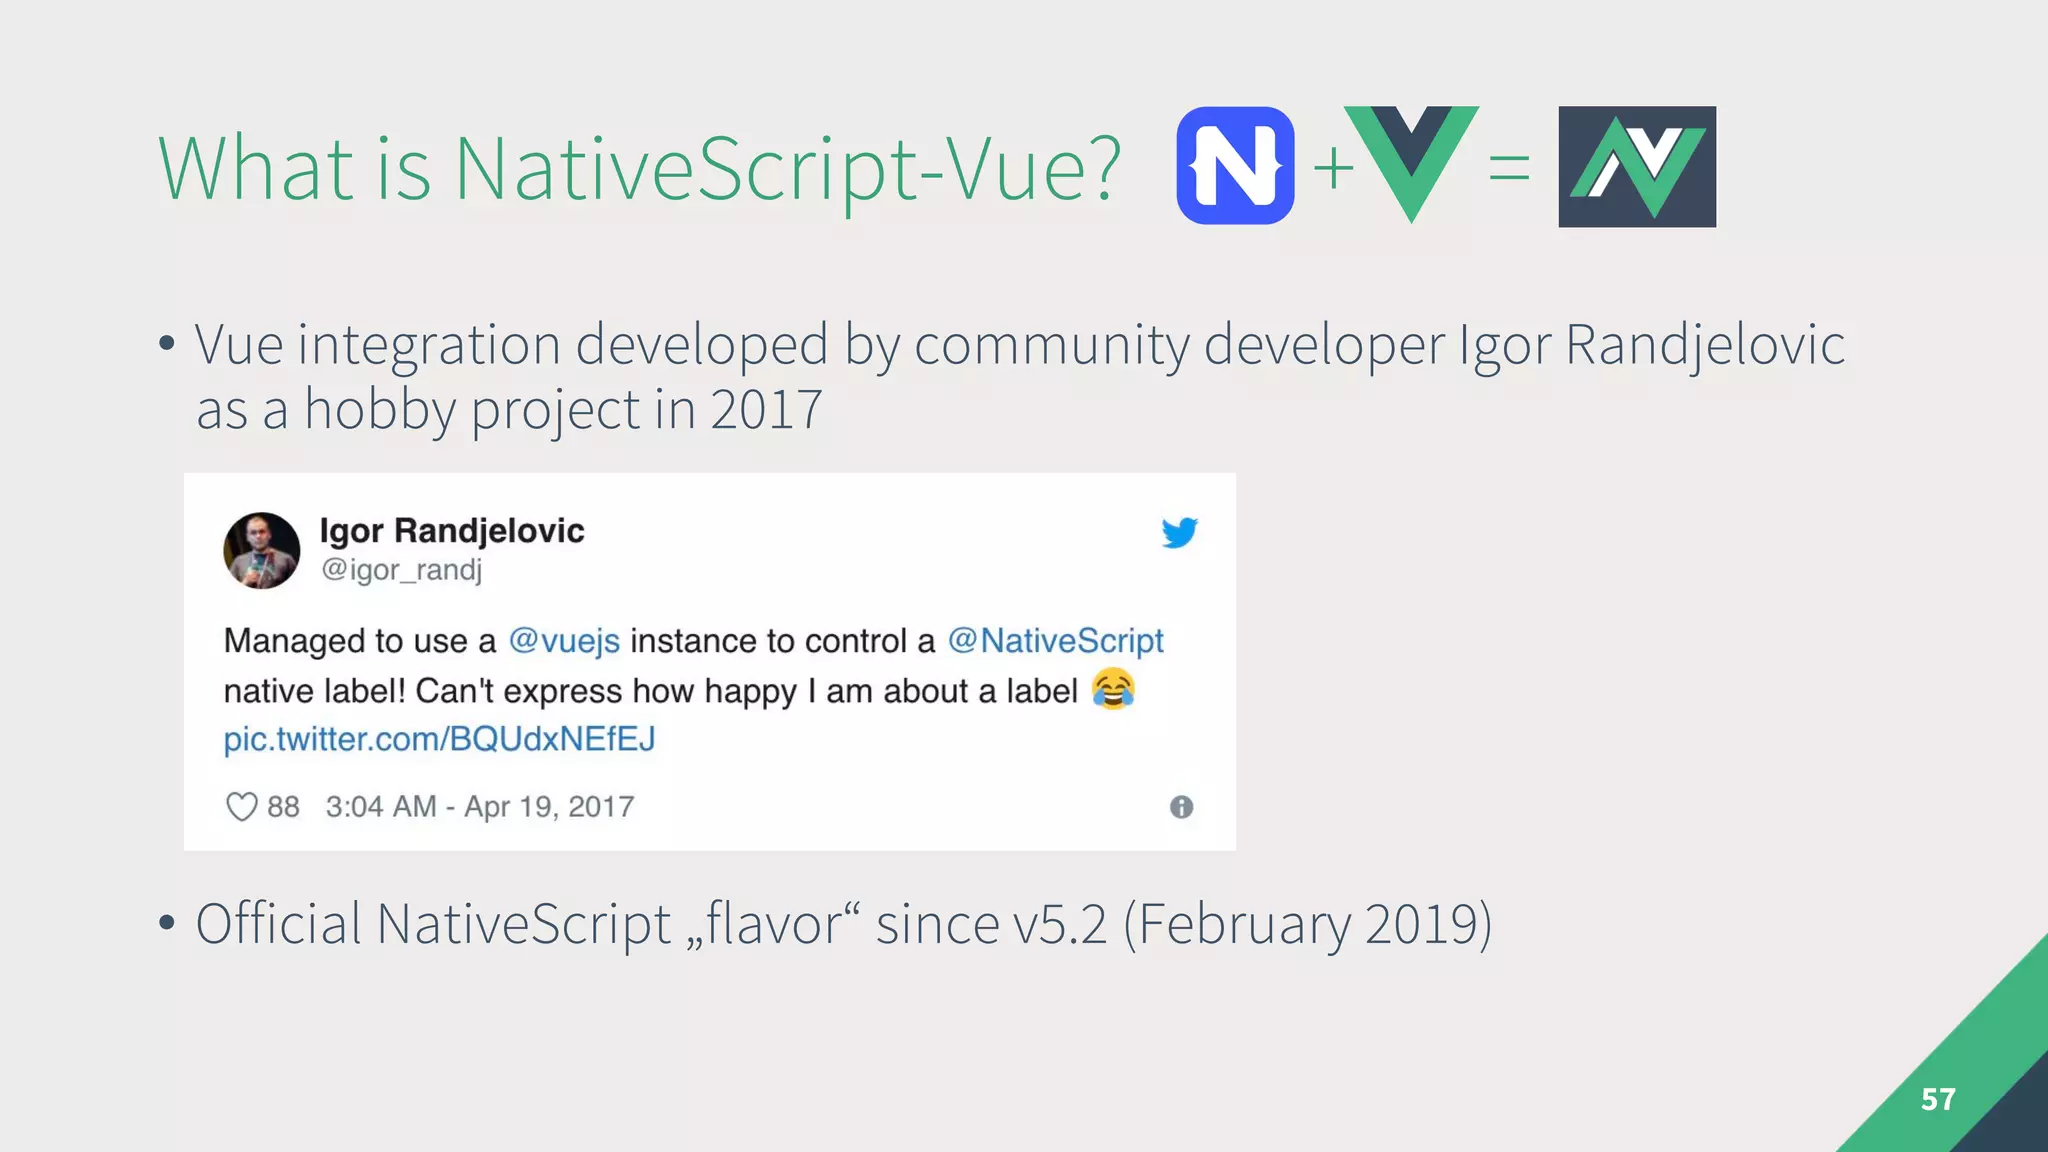This screenshot has height=1152, width=2048.
Task: Click the text as a hobby project in 2017
Action: 509,410
